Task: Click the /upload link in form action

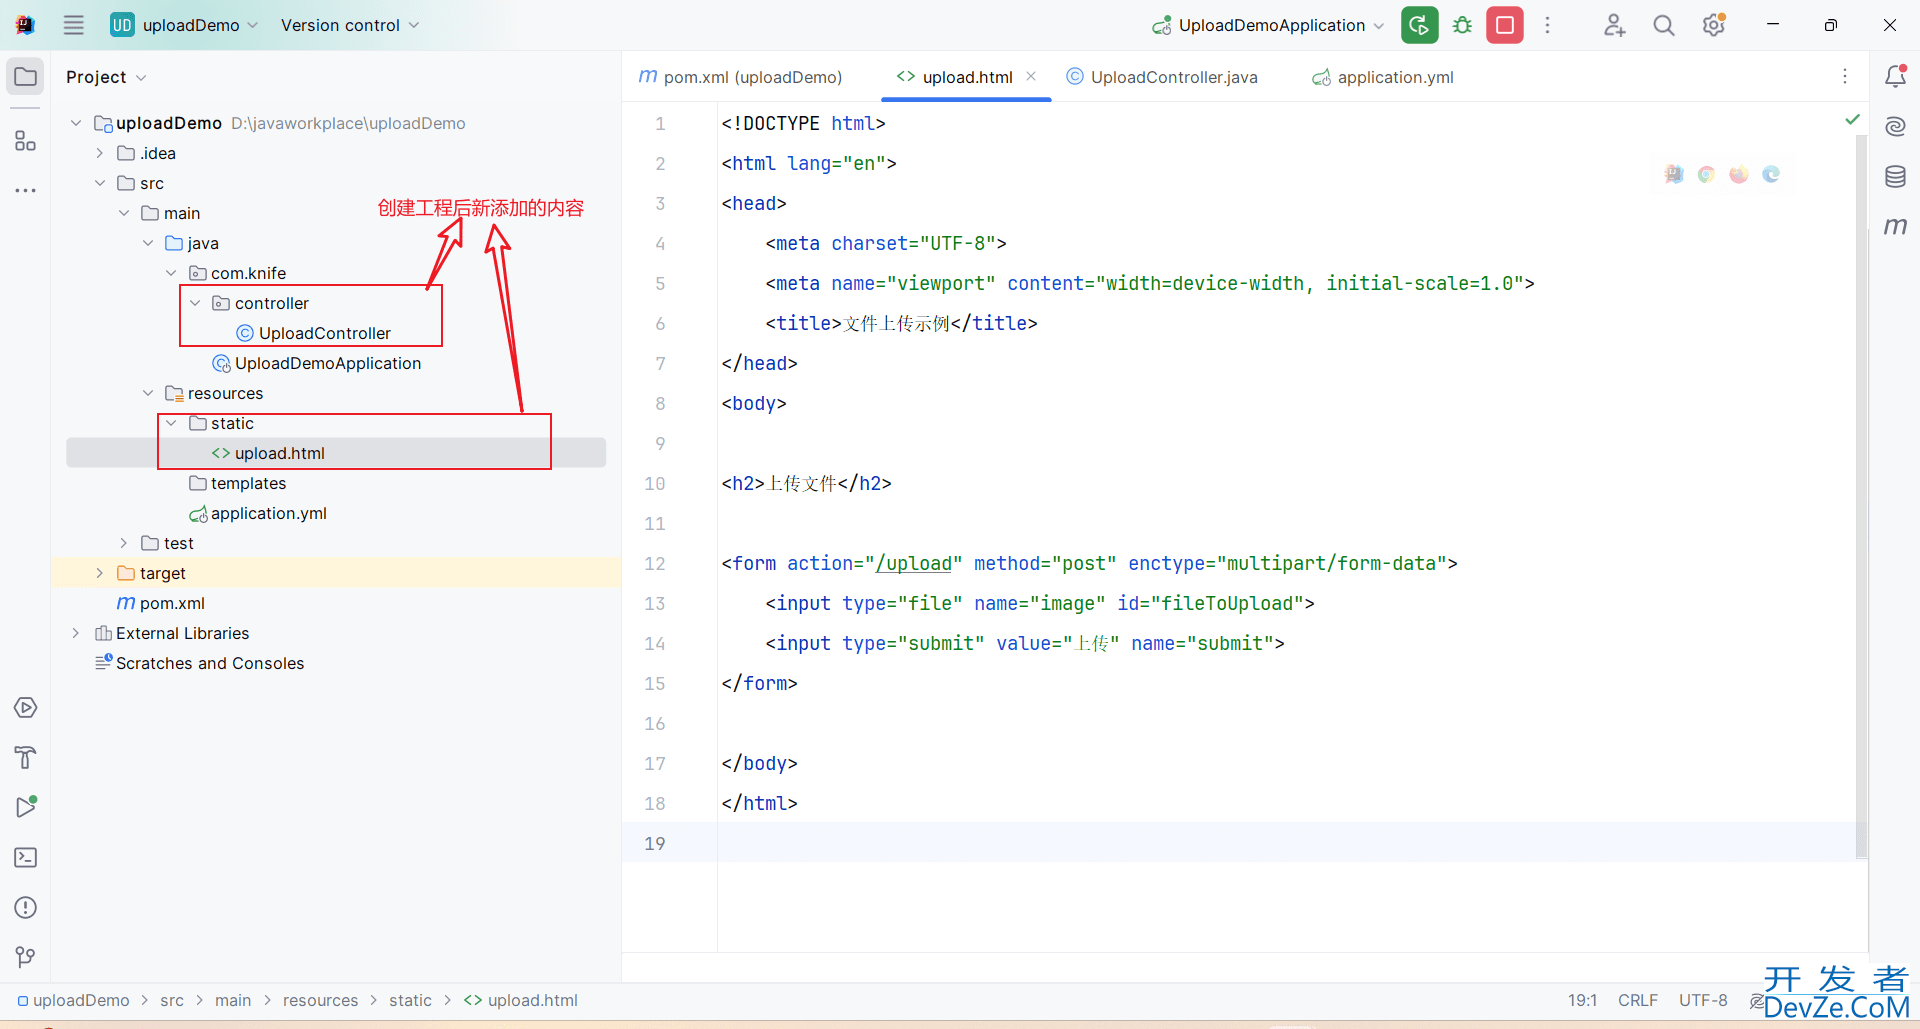Action: pyautogui.click(x=913, y=563)
